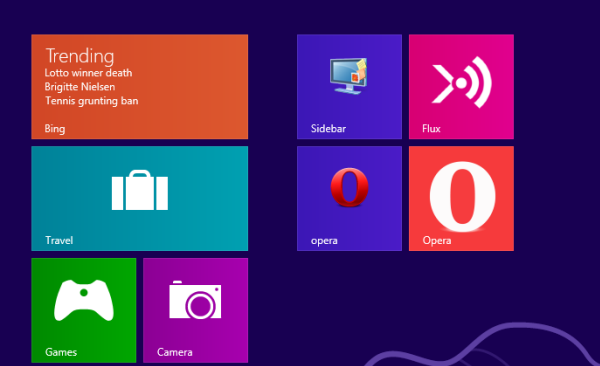This screenshot has width=600, height=366.
Task: Select the 'Tennis grunting ban' trending item
Action: pyautogui.click(x=91, y=101)
